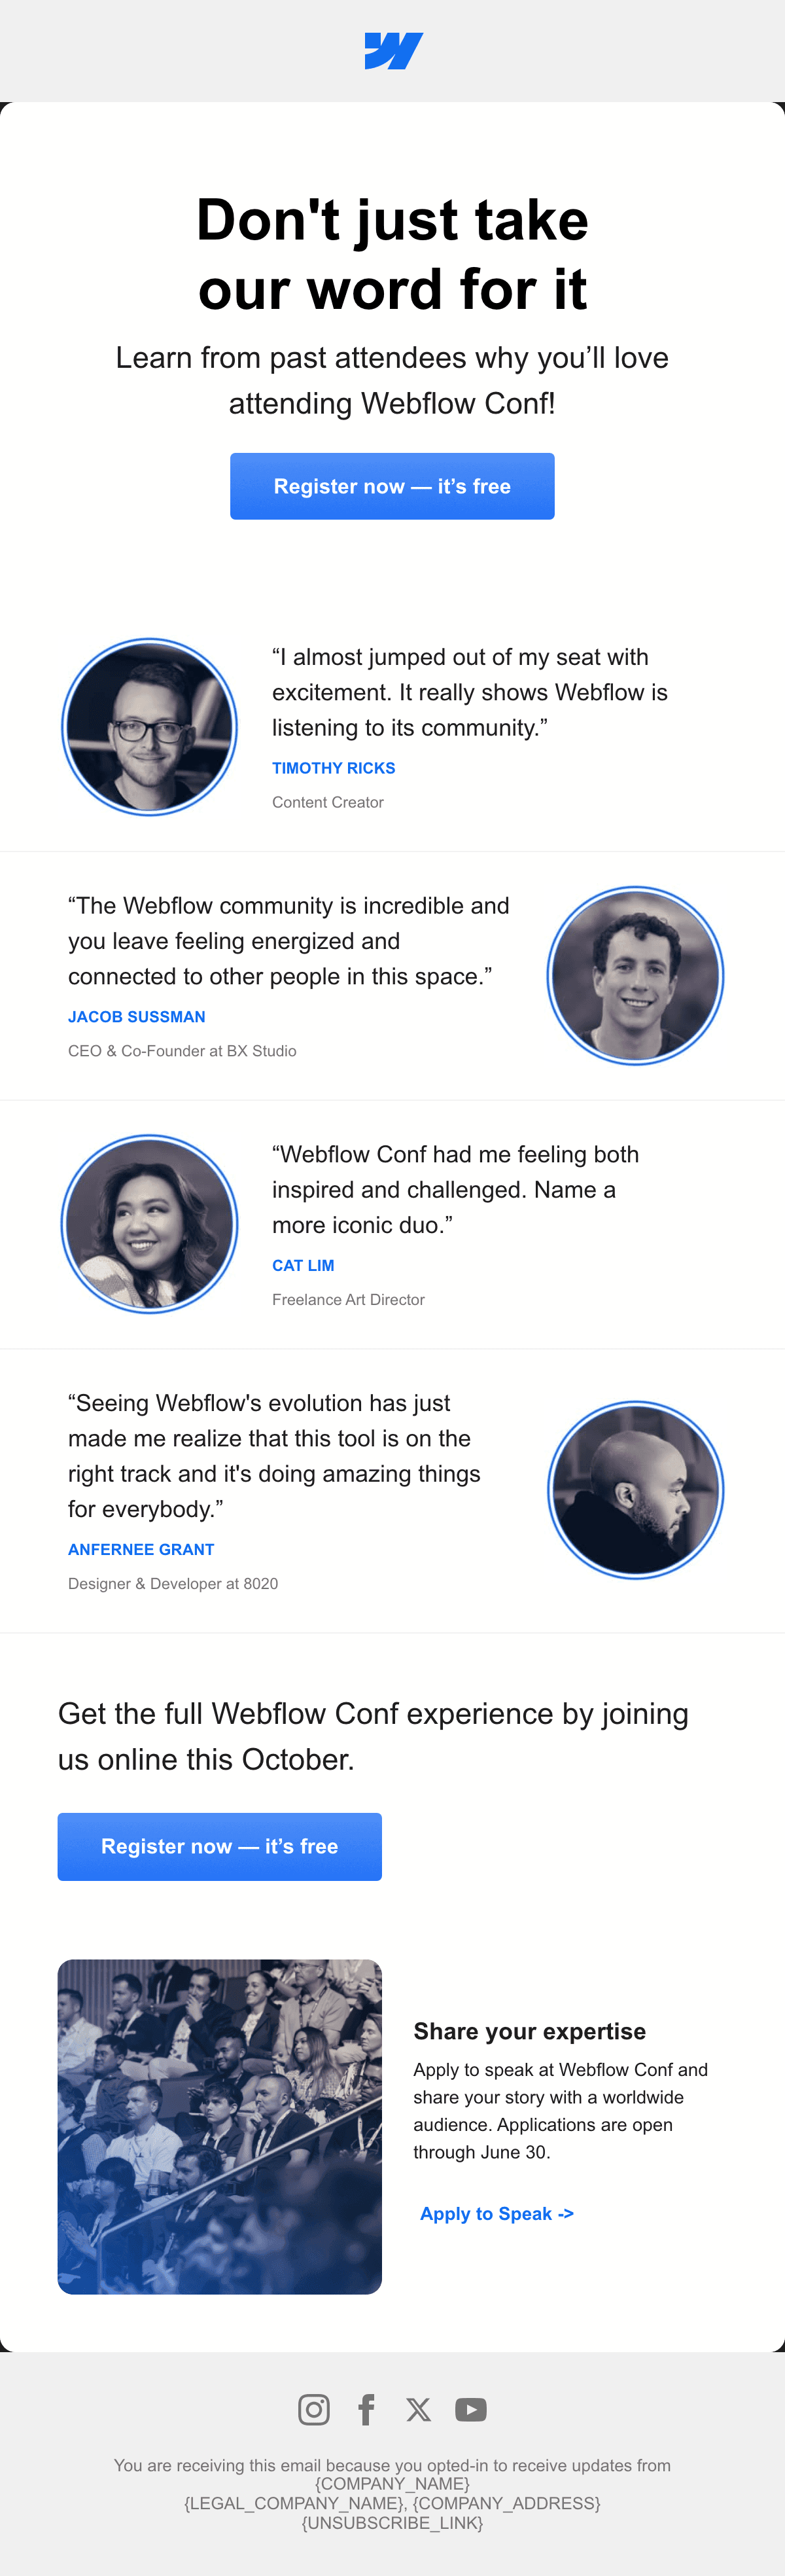This screenshot has width=785, height=2576.
Task: Click the Don't just take our word headline
Action: (392, 254)
